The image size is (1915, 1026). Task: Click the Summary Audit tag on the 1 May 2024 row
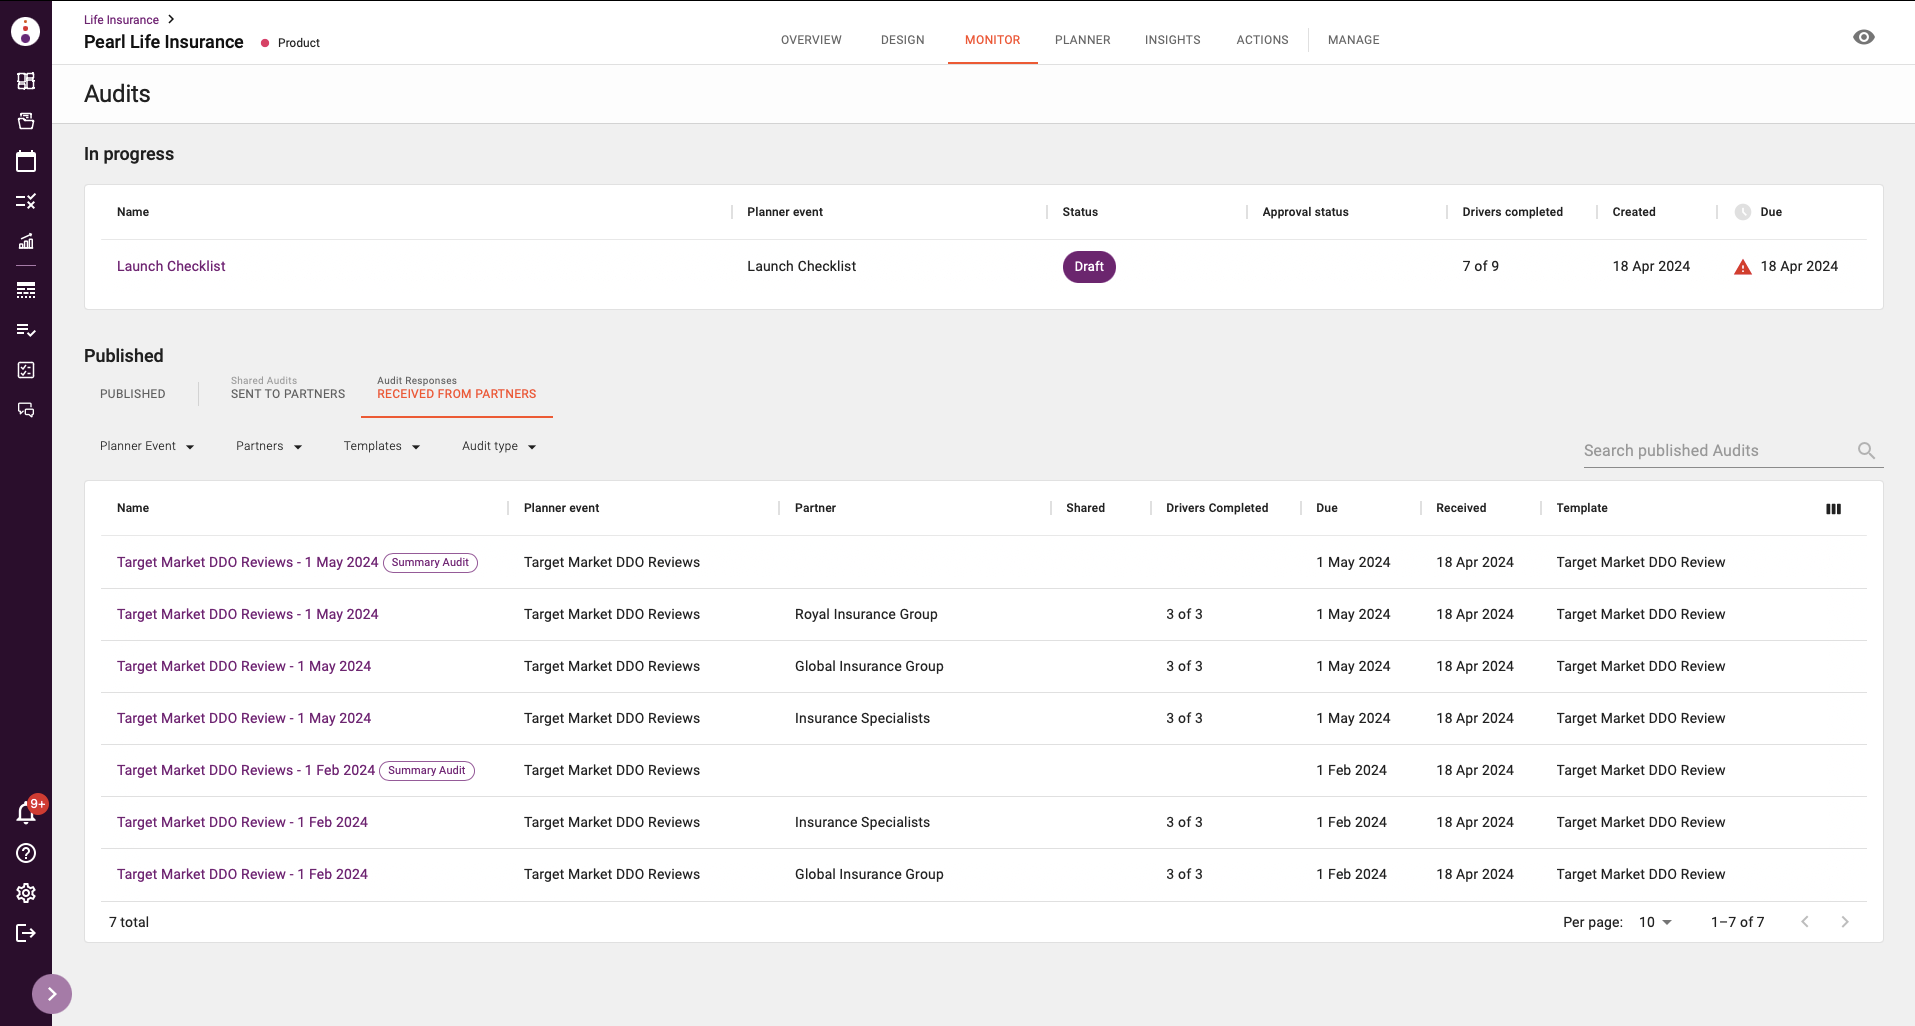tap(430, 563)
